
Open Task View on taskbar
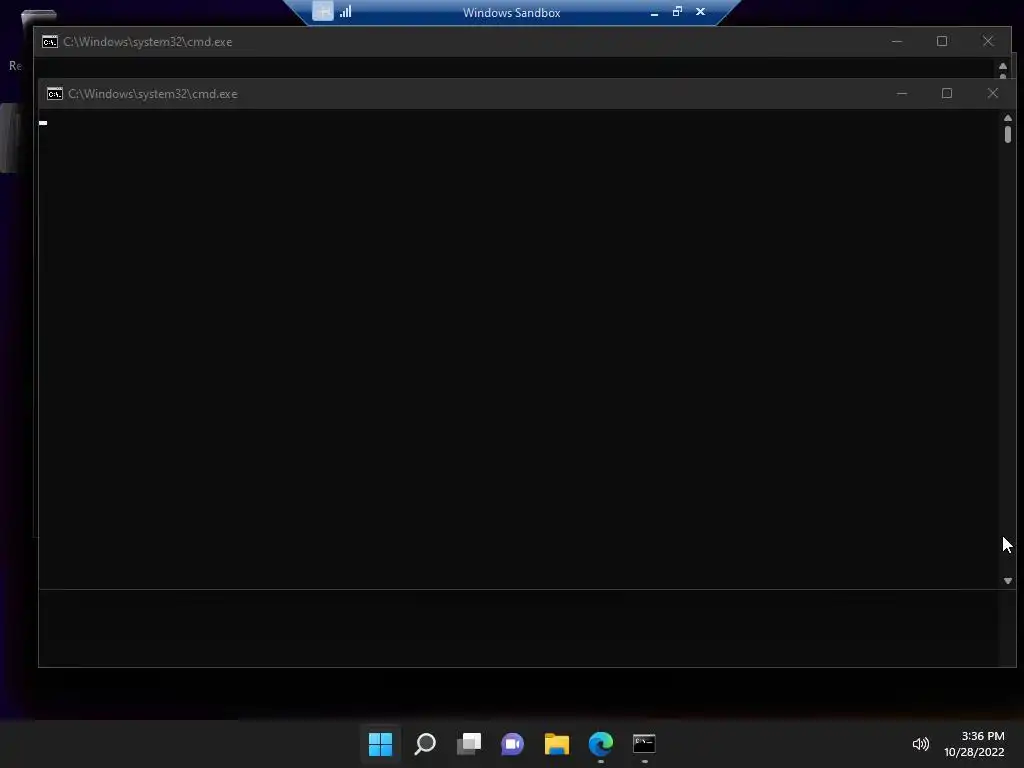(469, 744)
